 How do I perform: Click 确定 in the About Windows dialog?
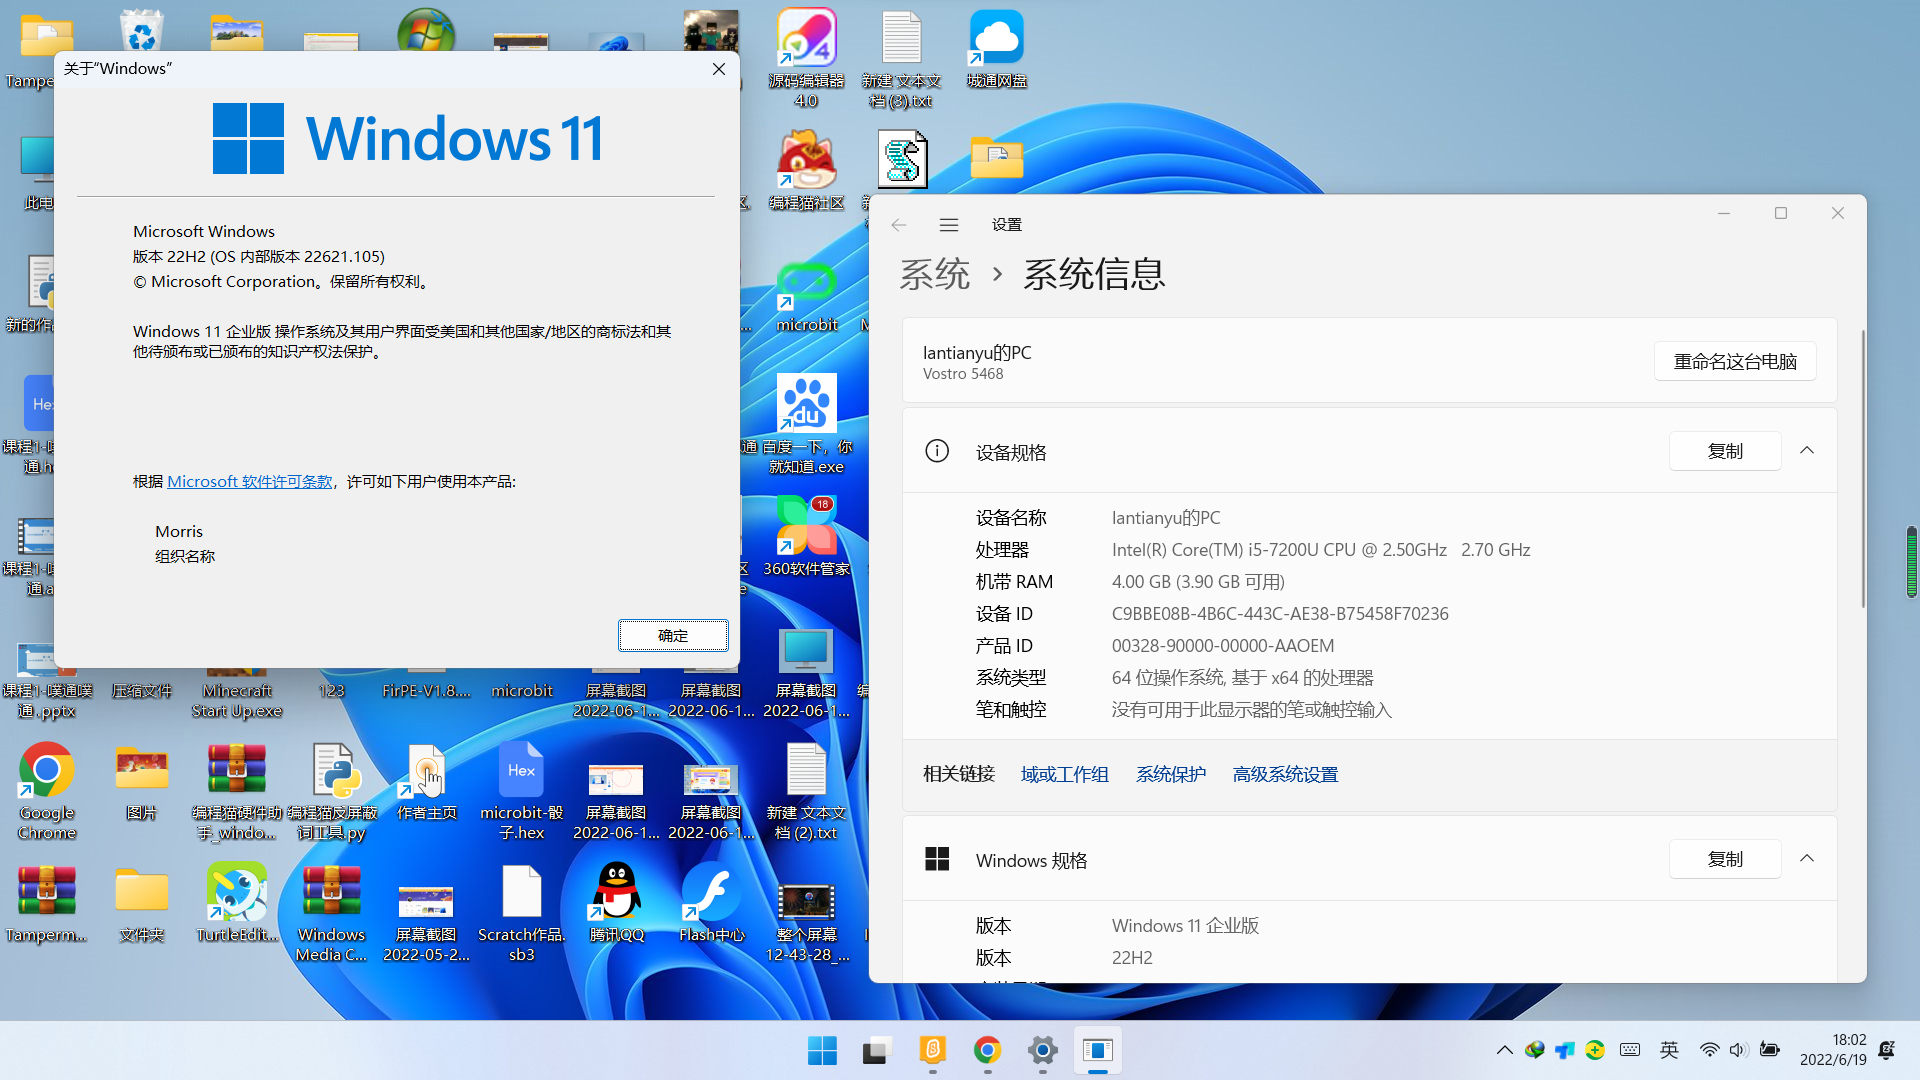click(673, 635)
